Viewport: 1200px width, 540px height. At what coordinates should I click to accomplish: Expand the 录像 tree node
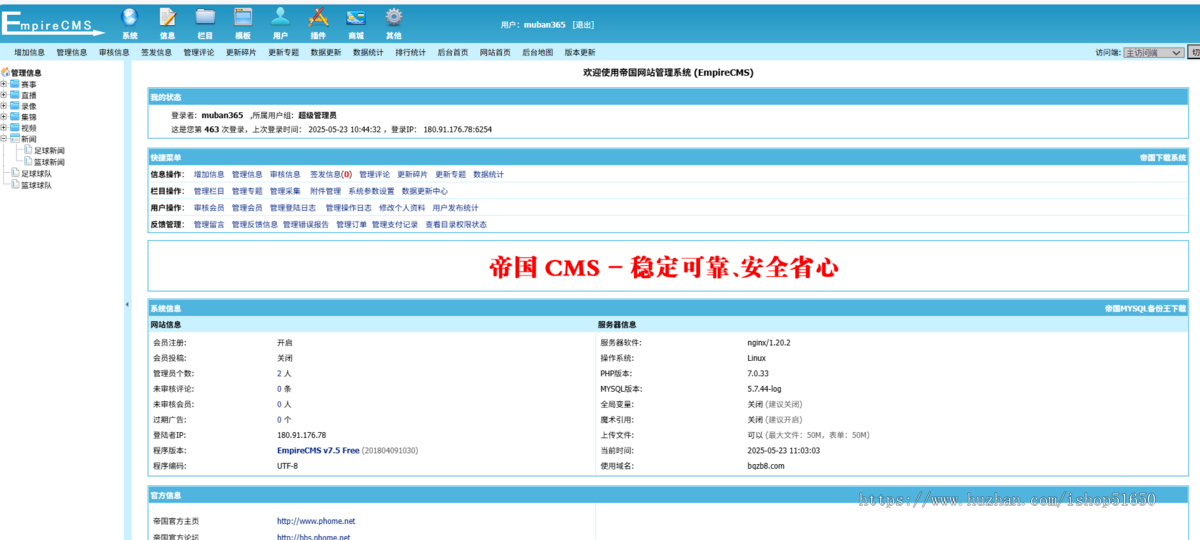4,106
